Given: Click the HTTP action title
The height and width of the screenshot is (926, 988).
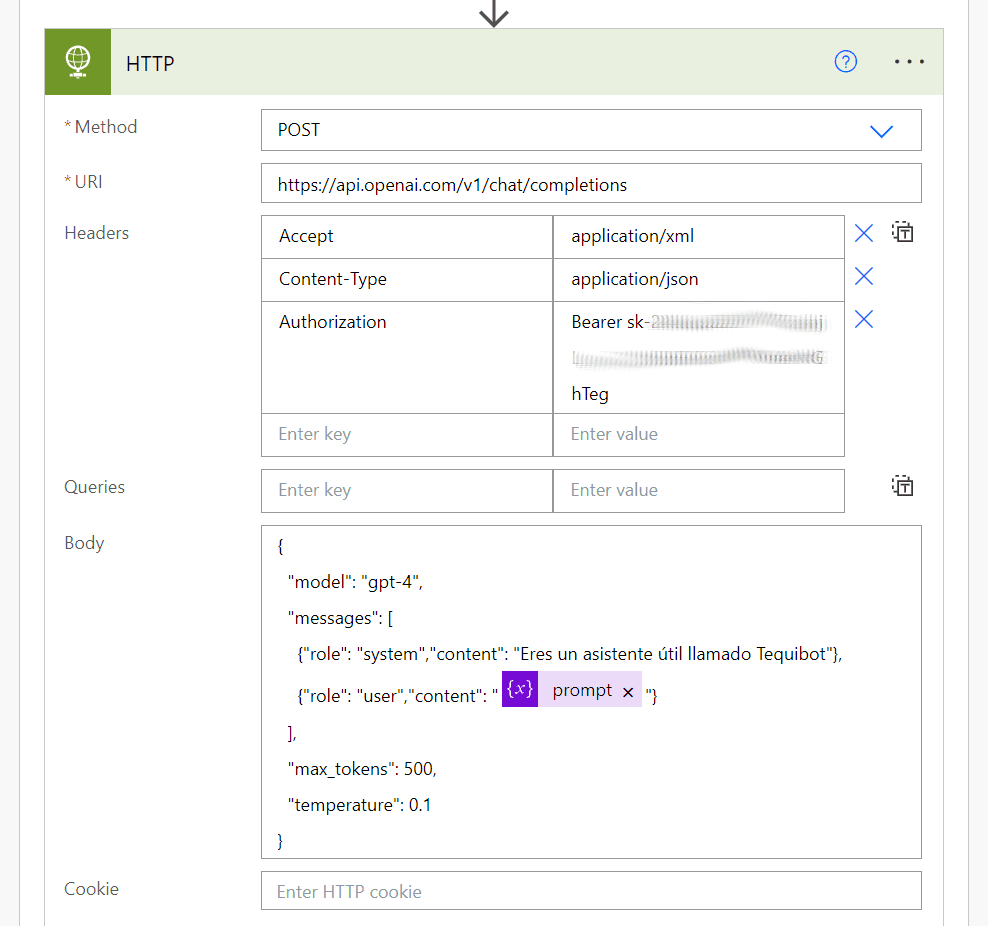Looking at the screenshot, I should (150, 64).
